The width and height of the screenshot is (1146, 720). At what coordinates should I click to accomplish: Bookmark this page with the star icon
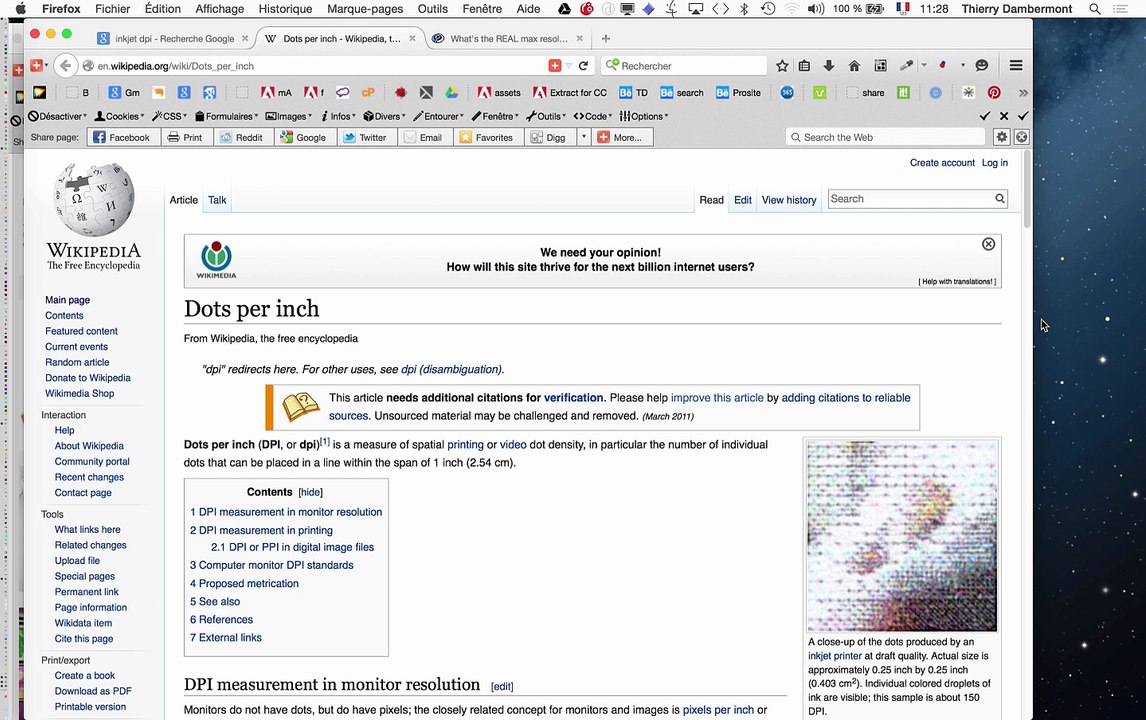(782, 66)
